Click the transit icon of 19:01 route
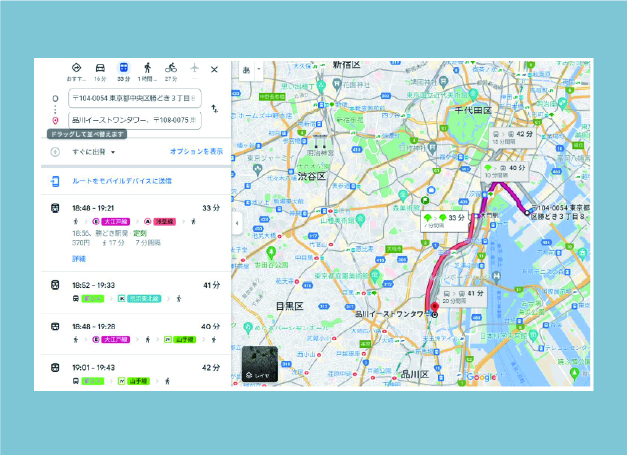The width and height of the screenshot is (627, 455). 55,367
